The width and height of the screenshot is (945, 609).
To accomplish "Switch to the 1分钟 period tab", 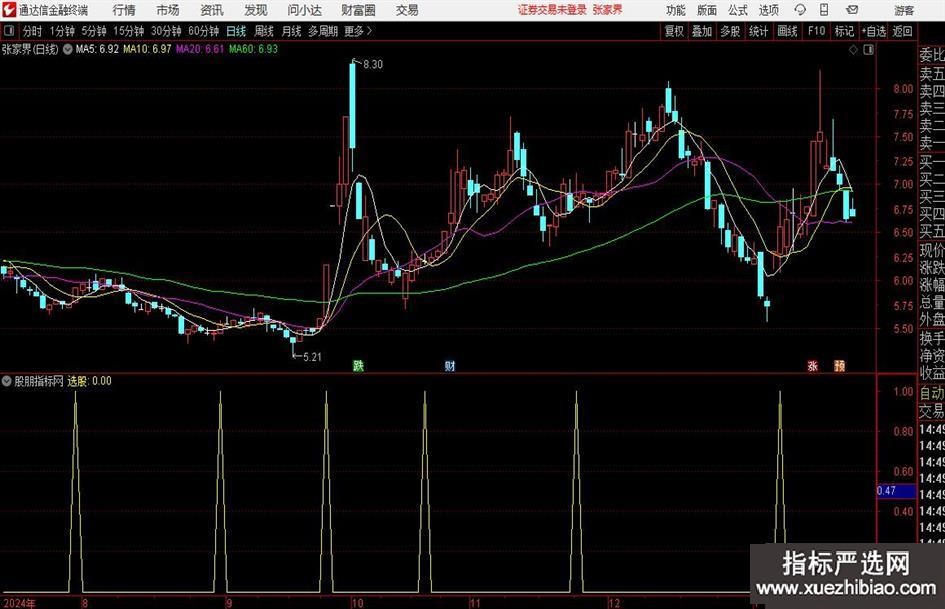I will [x=61, y=31].
